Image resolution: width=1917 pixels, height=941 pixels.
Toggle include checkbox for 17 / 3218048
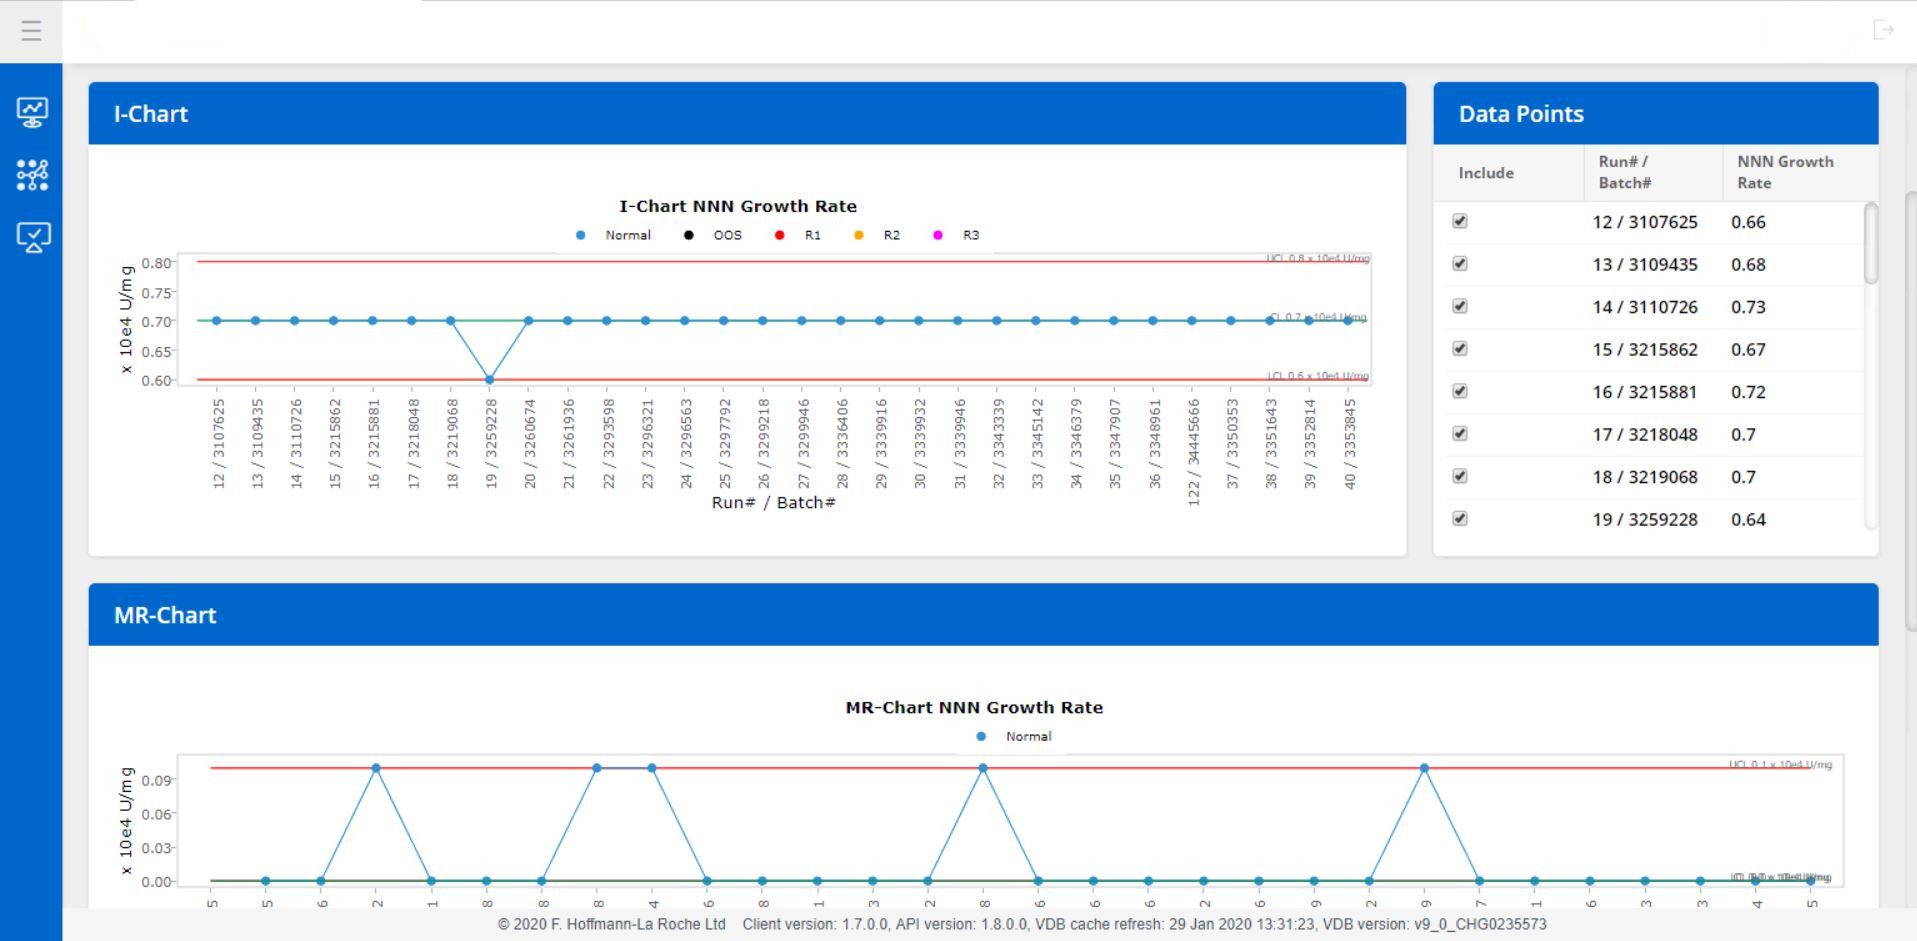pyautogui.click(x=1460, y=434)
